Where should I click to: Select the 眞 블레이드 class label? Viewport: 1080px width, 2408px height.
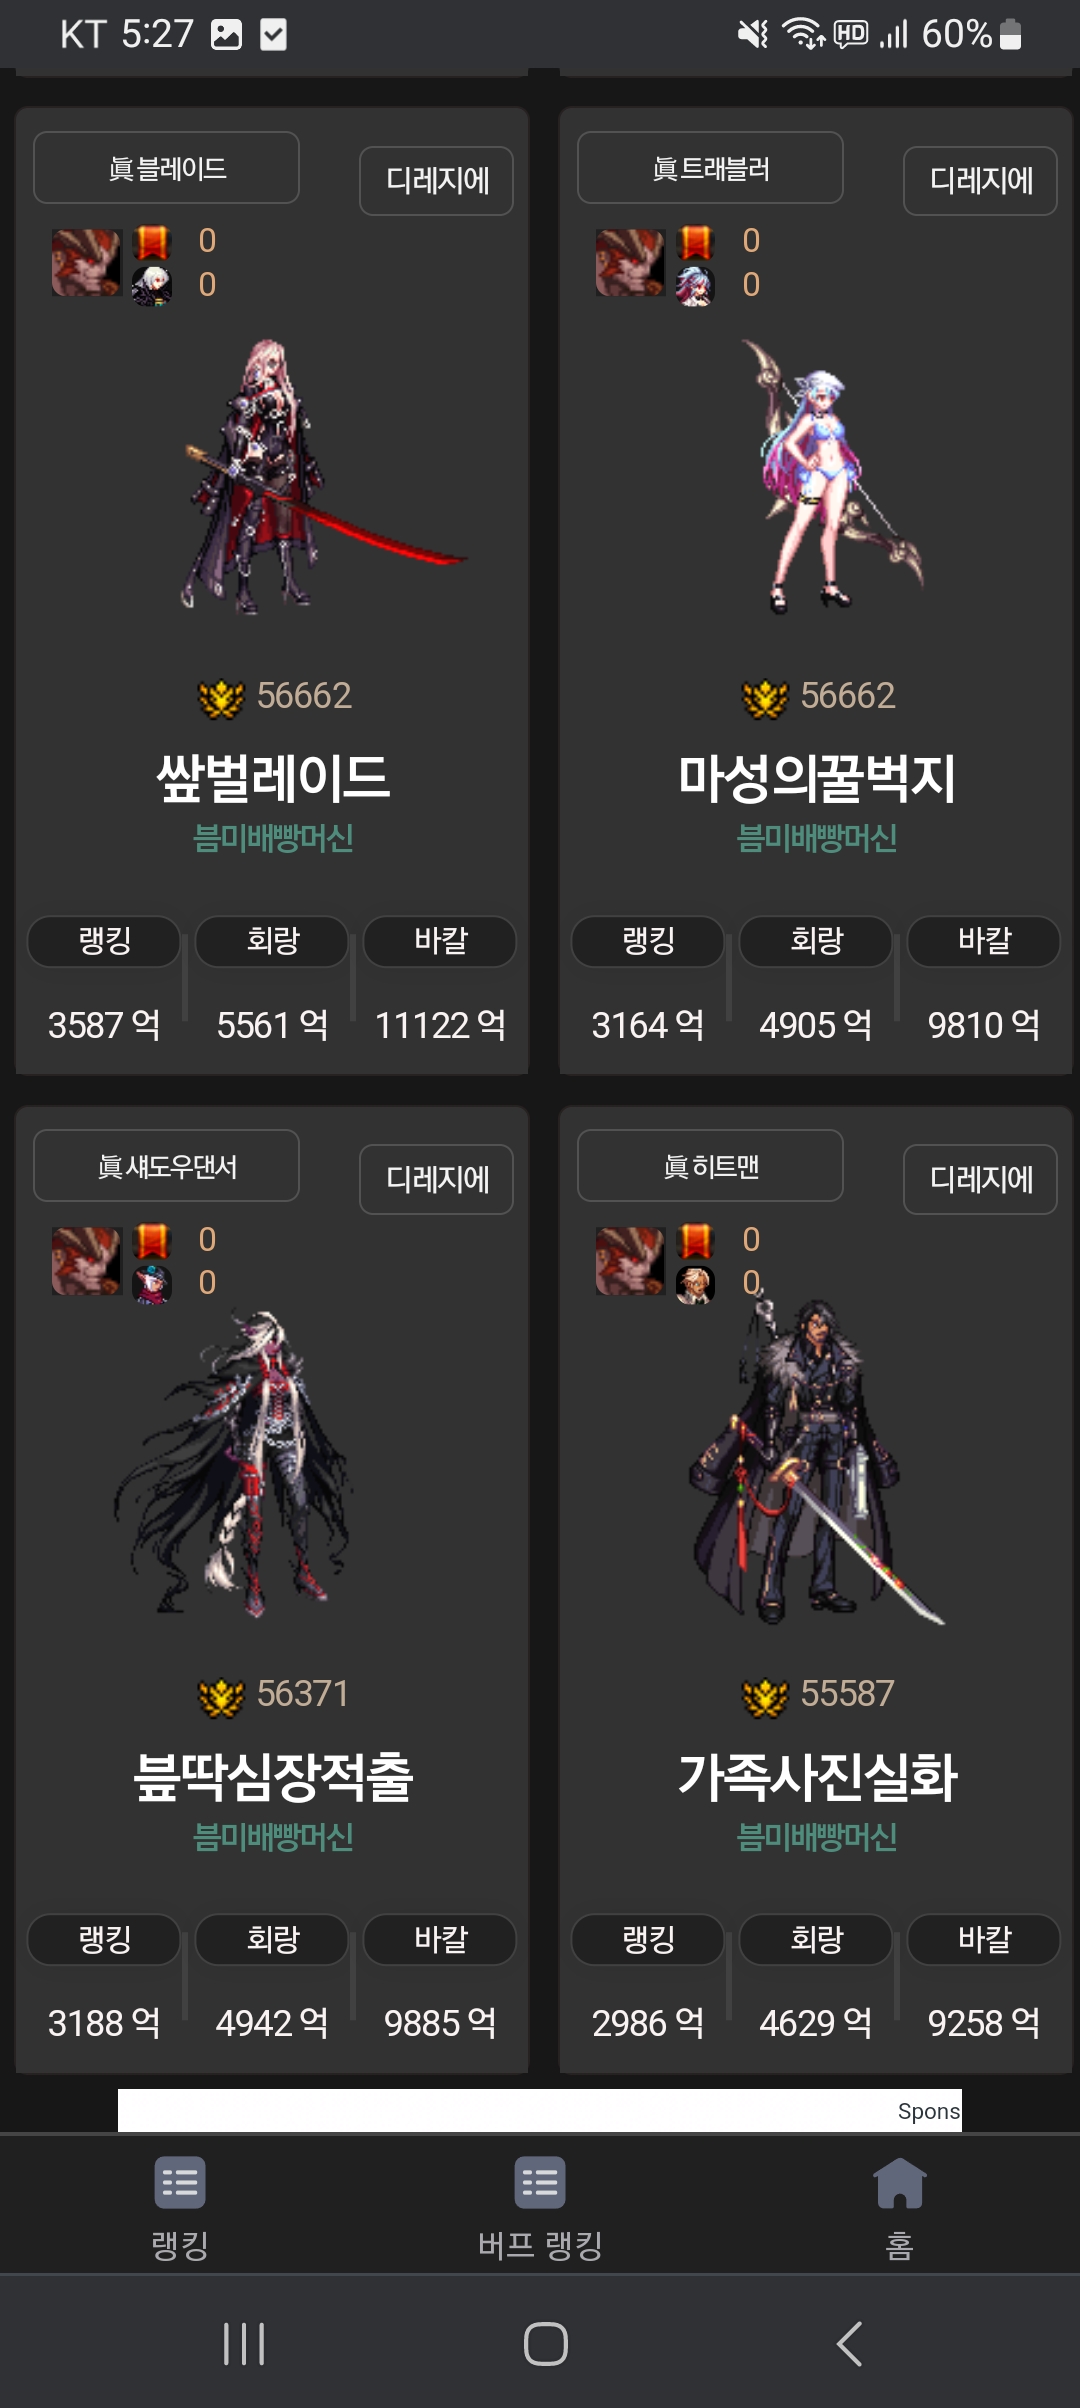(166, 168)
